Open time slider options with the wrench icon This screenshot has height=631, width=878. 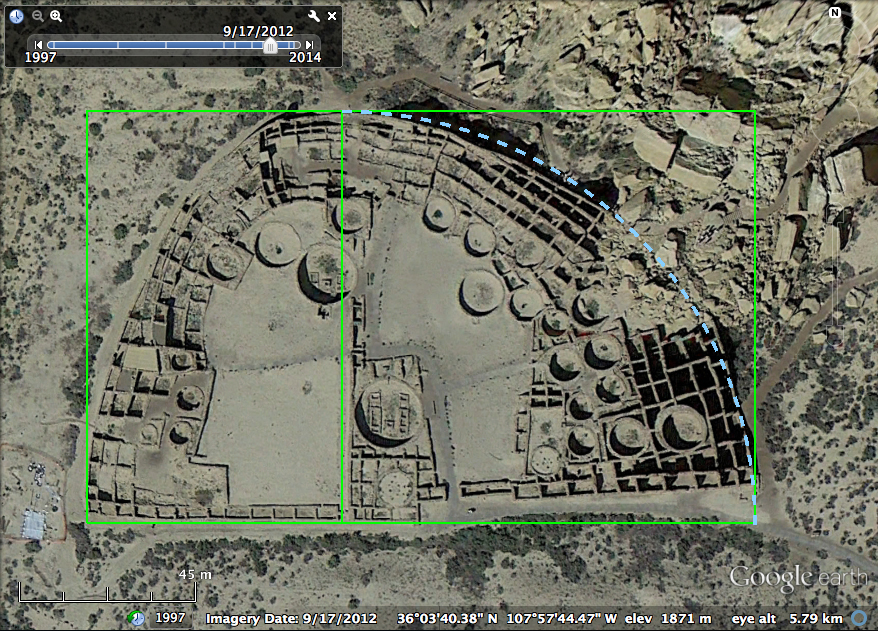point(314,16)
